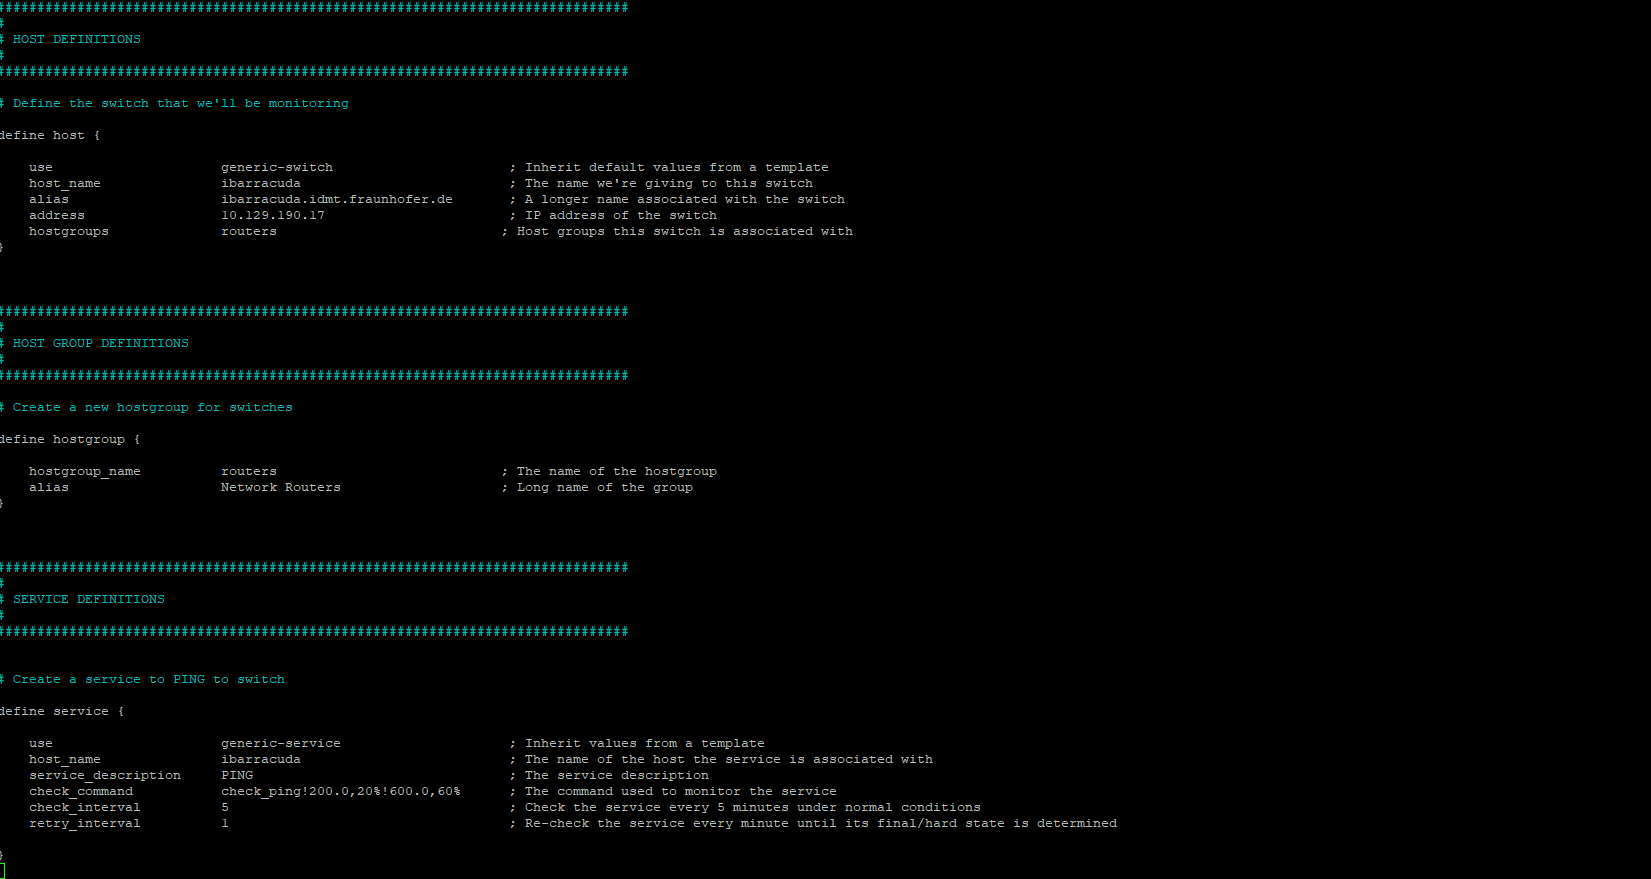Click the IP address 10.129.190.17

pos(273,216)
